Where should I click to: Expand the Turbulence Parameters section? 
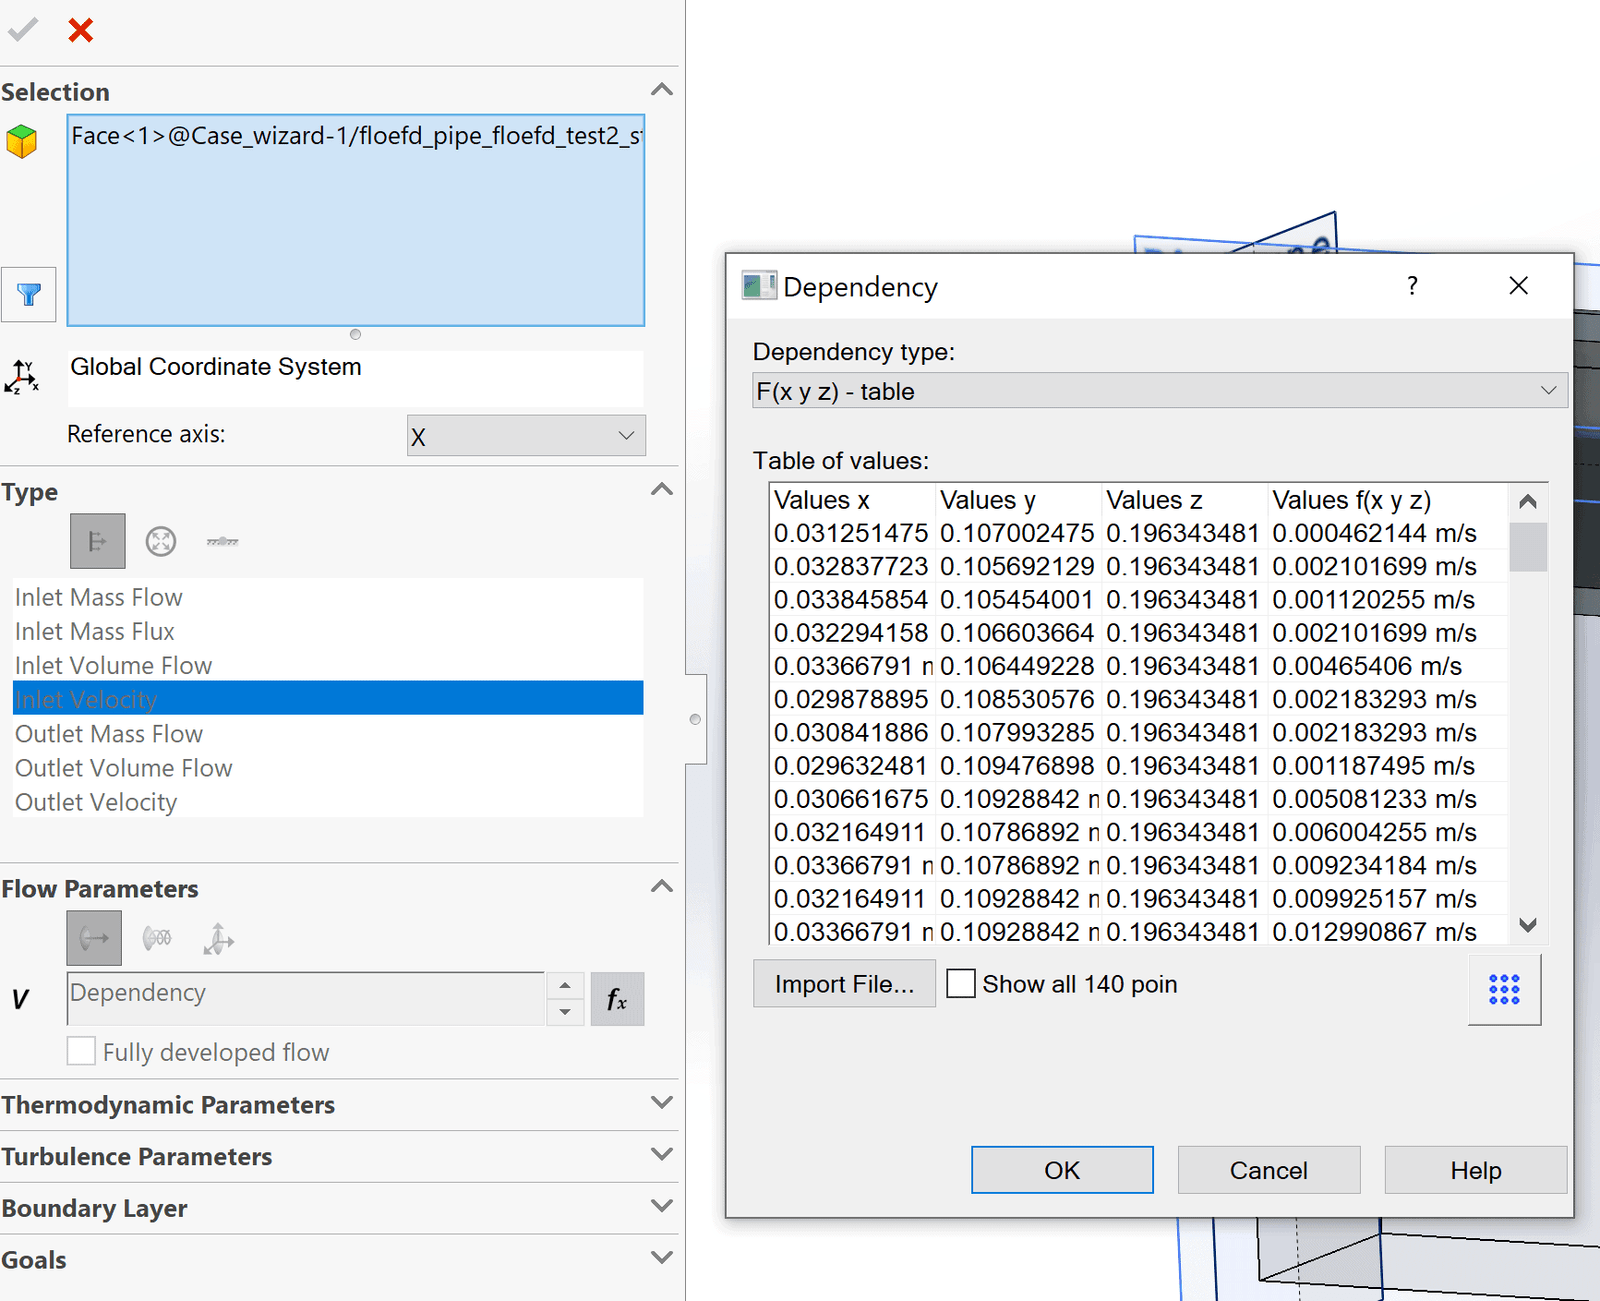click(661, 1155)
